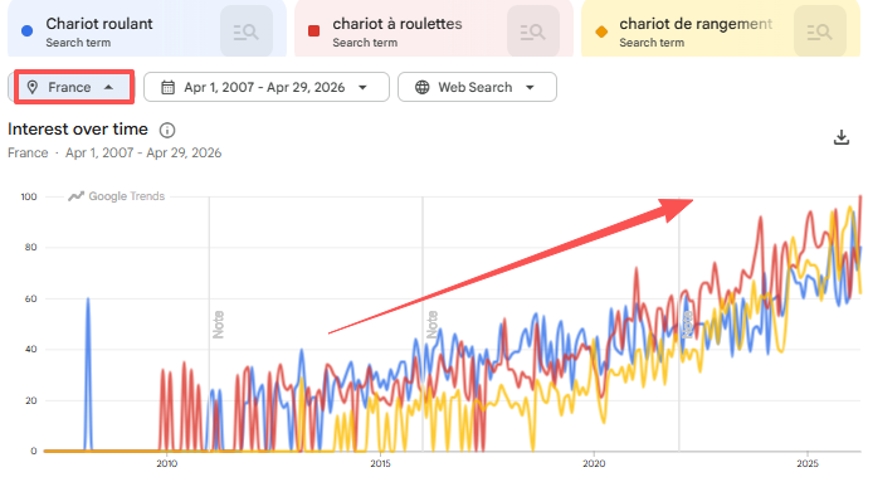This screenshot has width=869, height=482.
Task: Select the blue Chariot roulant color dot
Action: tap(27, 31)
